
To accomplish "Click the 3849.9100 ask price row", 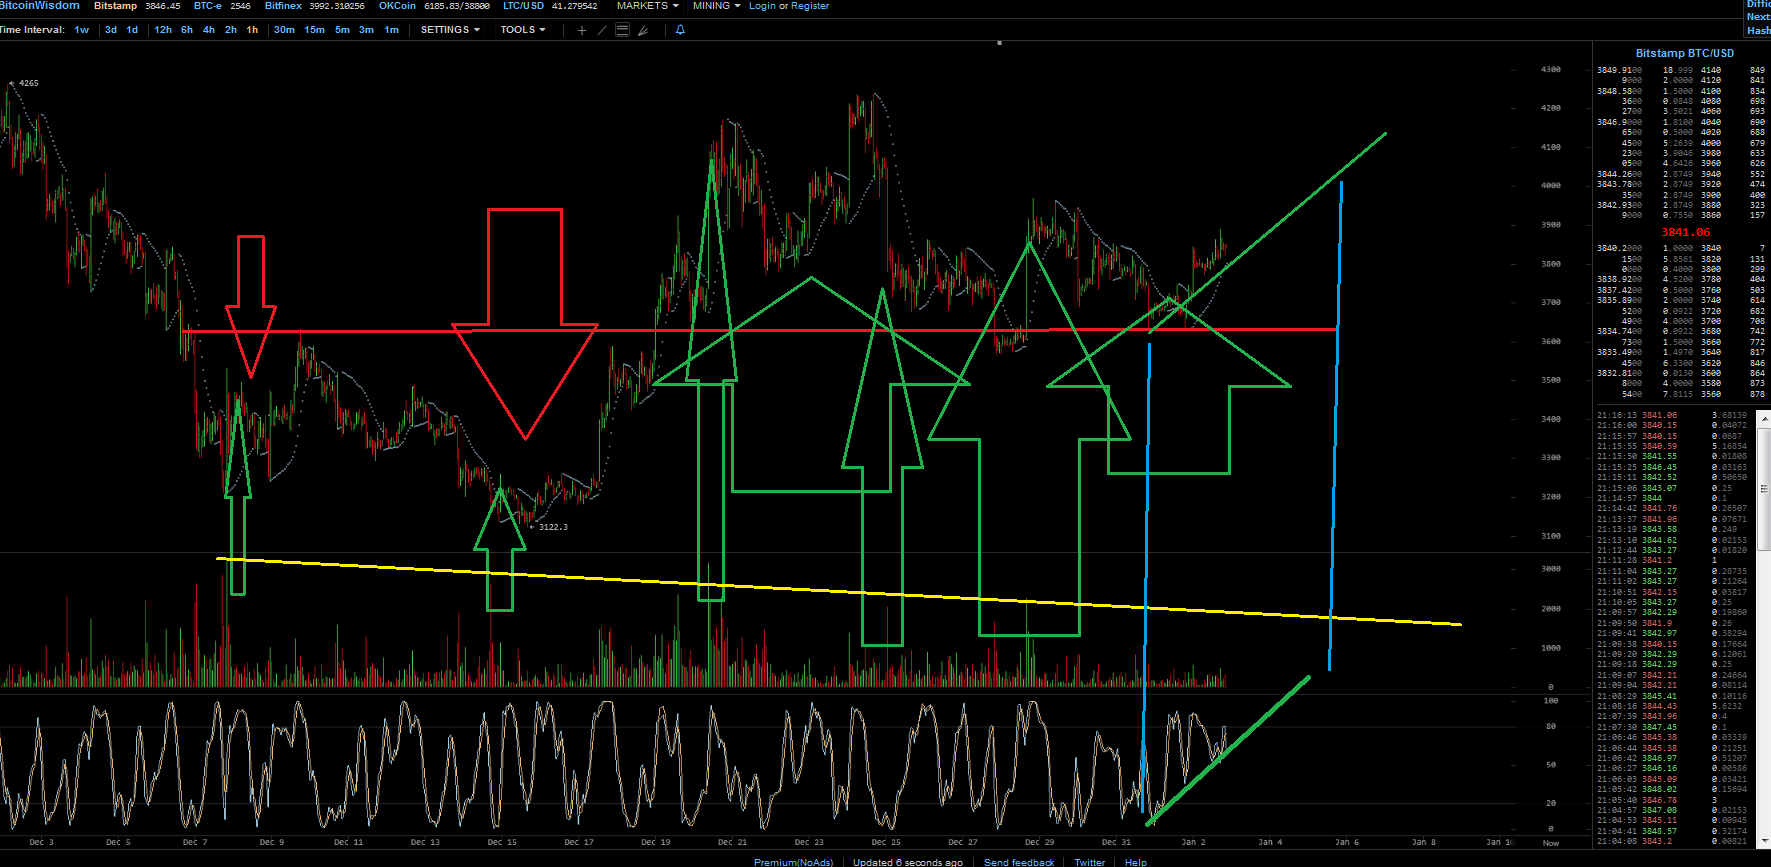I will click(1681, 70).
